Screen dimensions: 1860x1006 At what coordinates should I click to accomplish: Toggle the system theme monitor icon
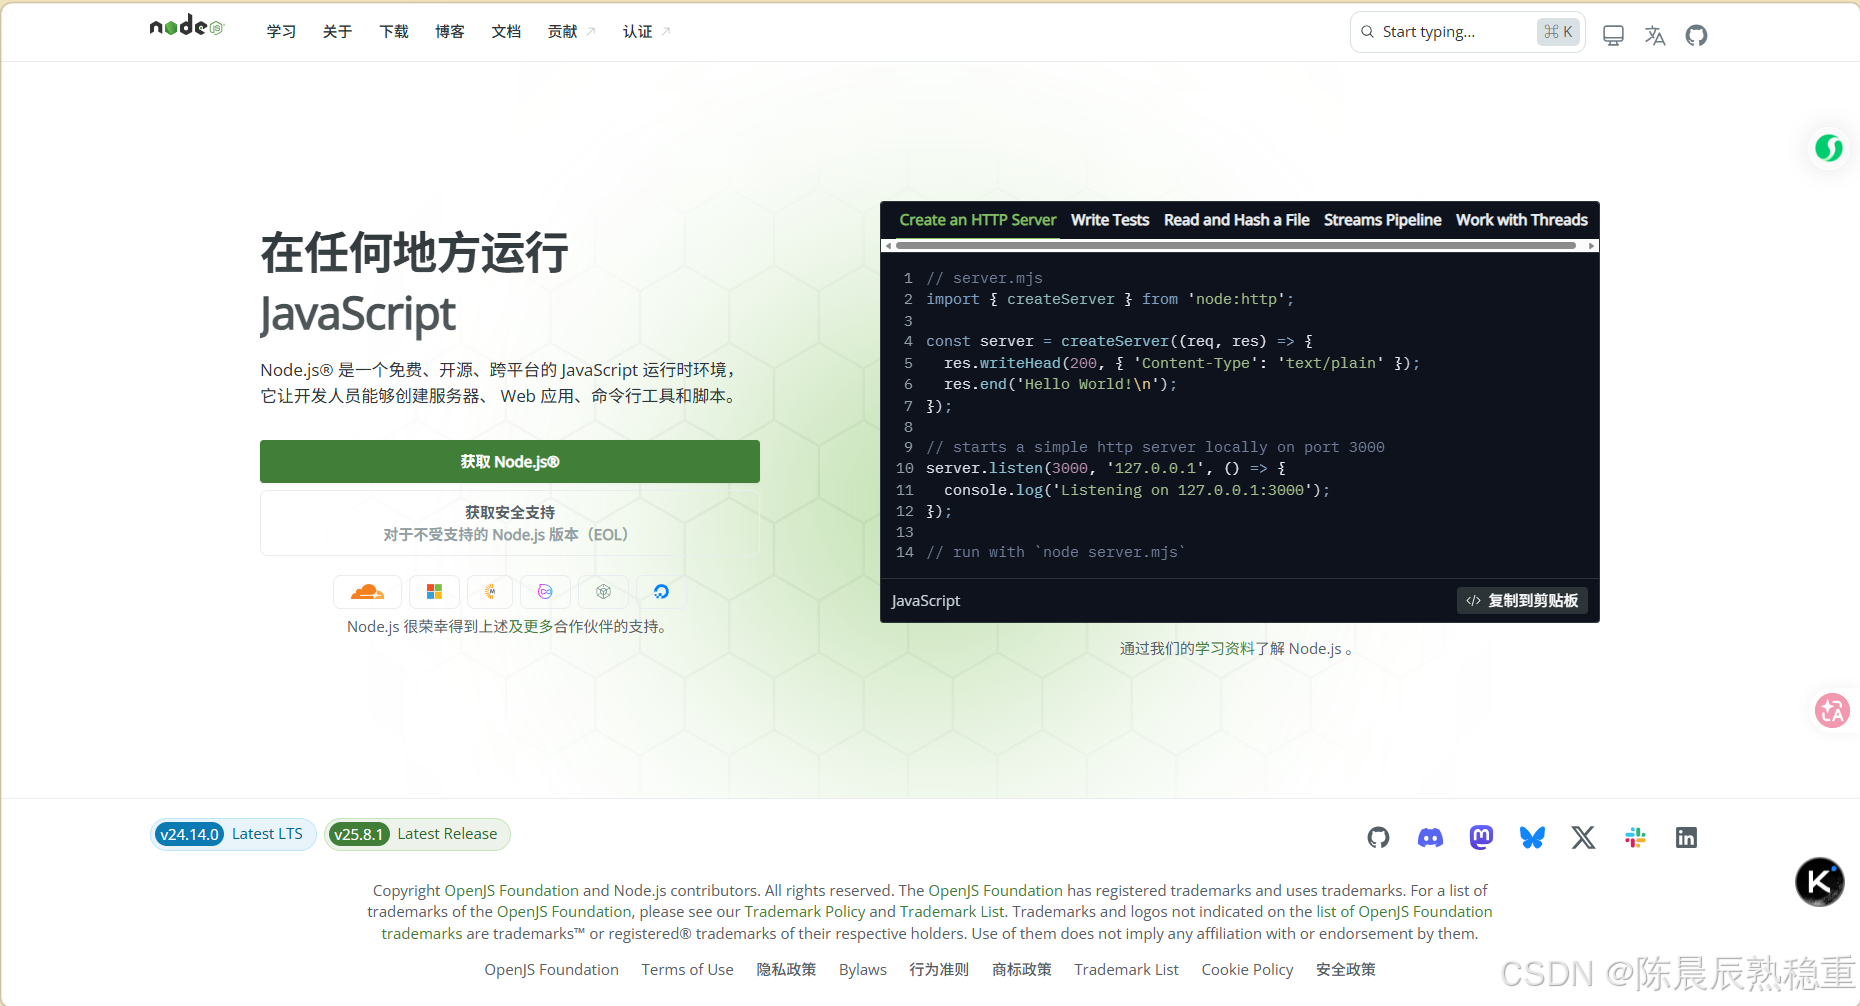click(x=1613, y=36)
